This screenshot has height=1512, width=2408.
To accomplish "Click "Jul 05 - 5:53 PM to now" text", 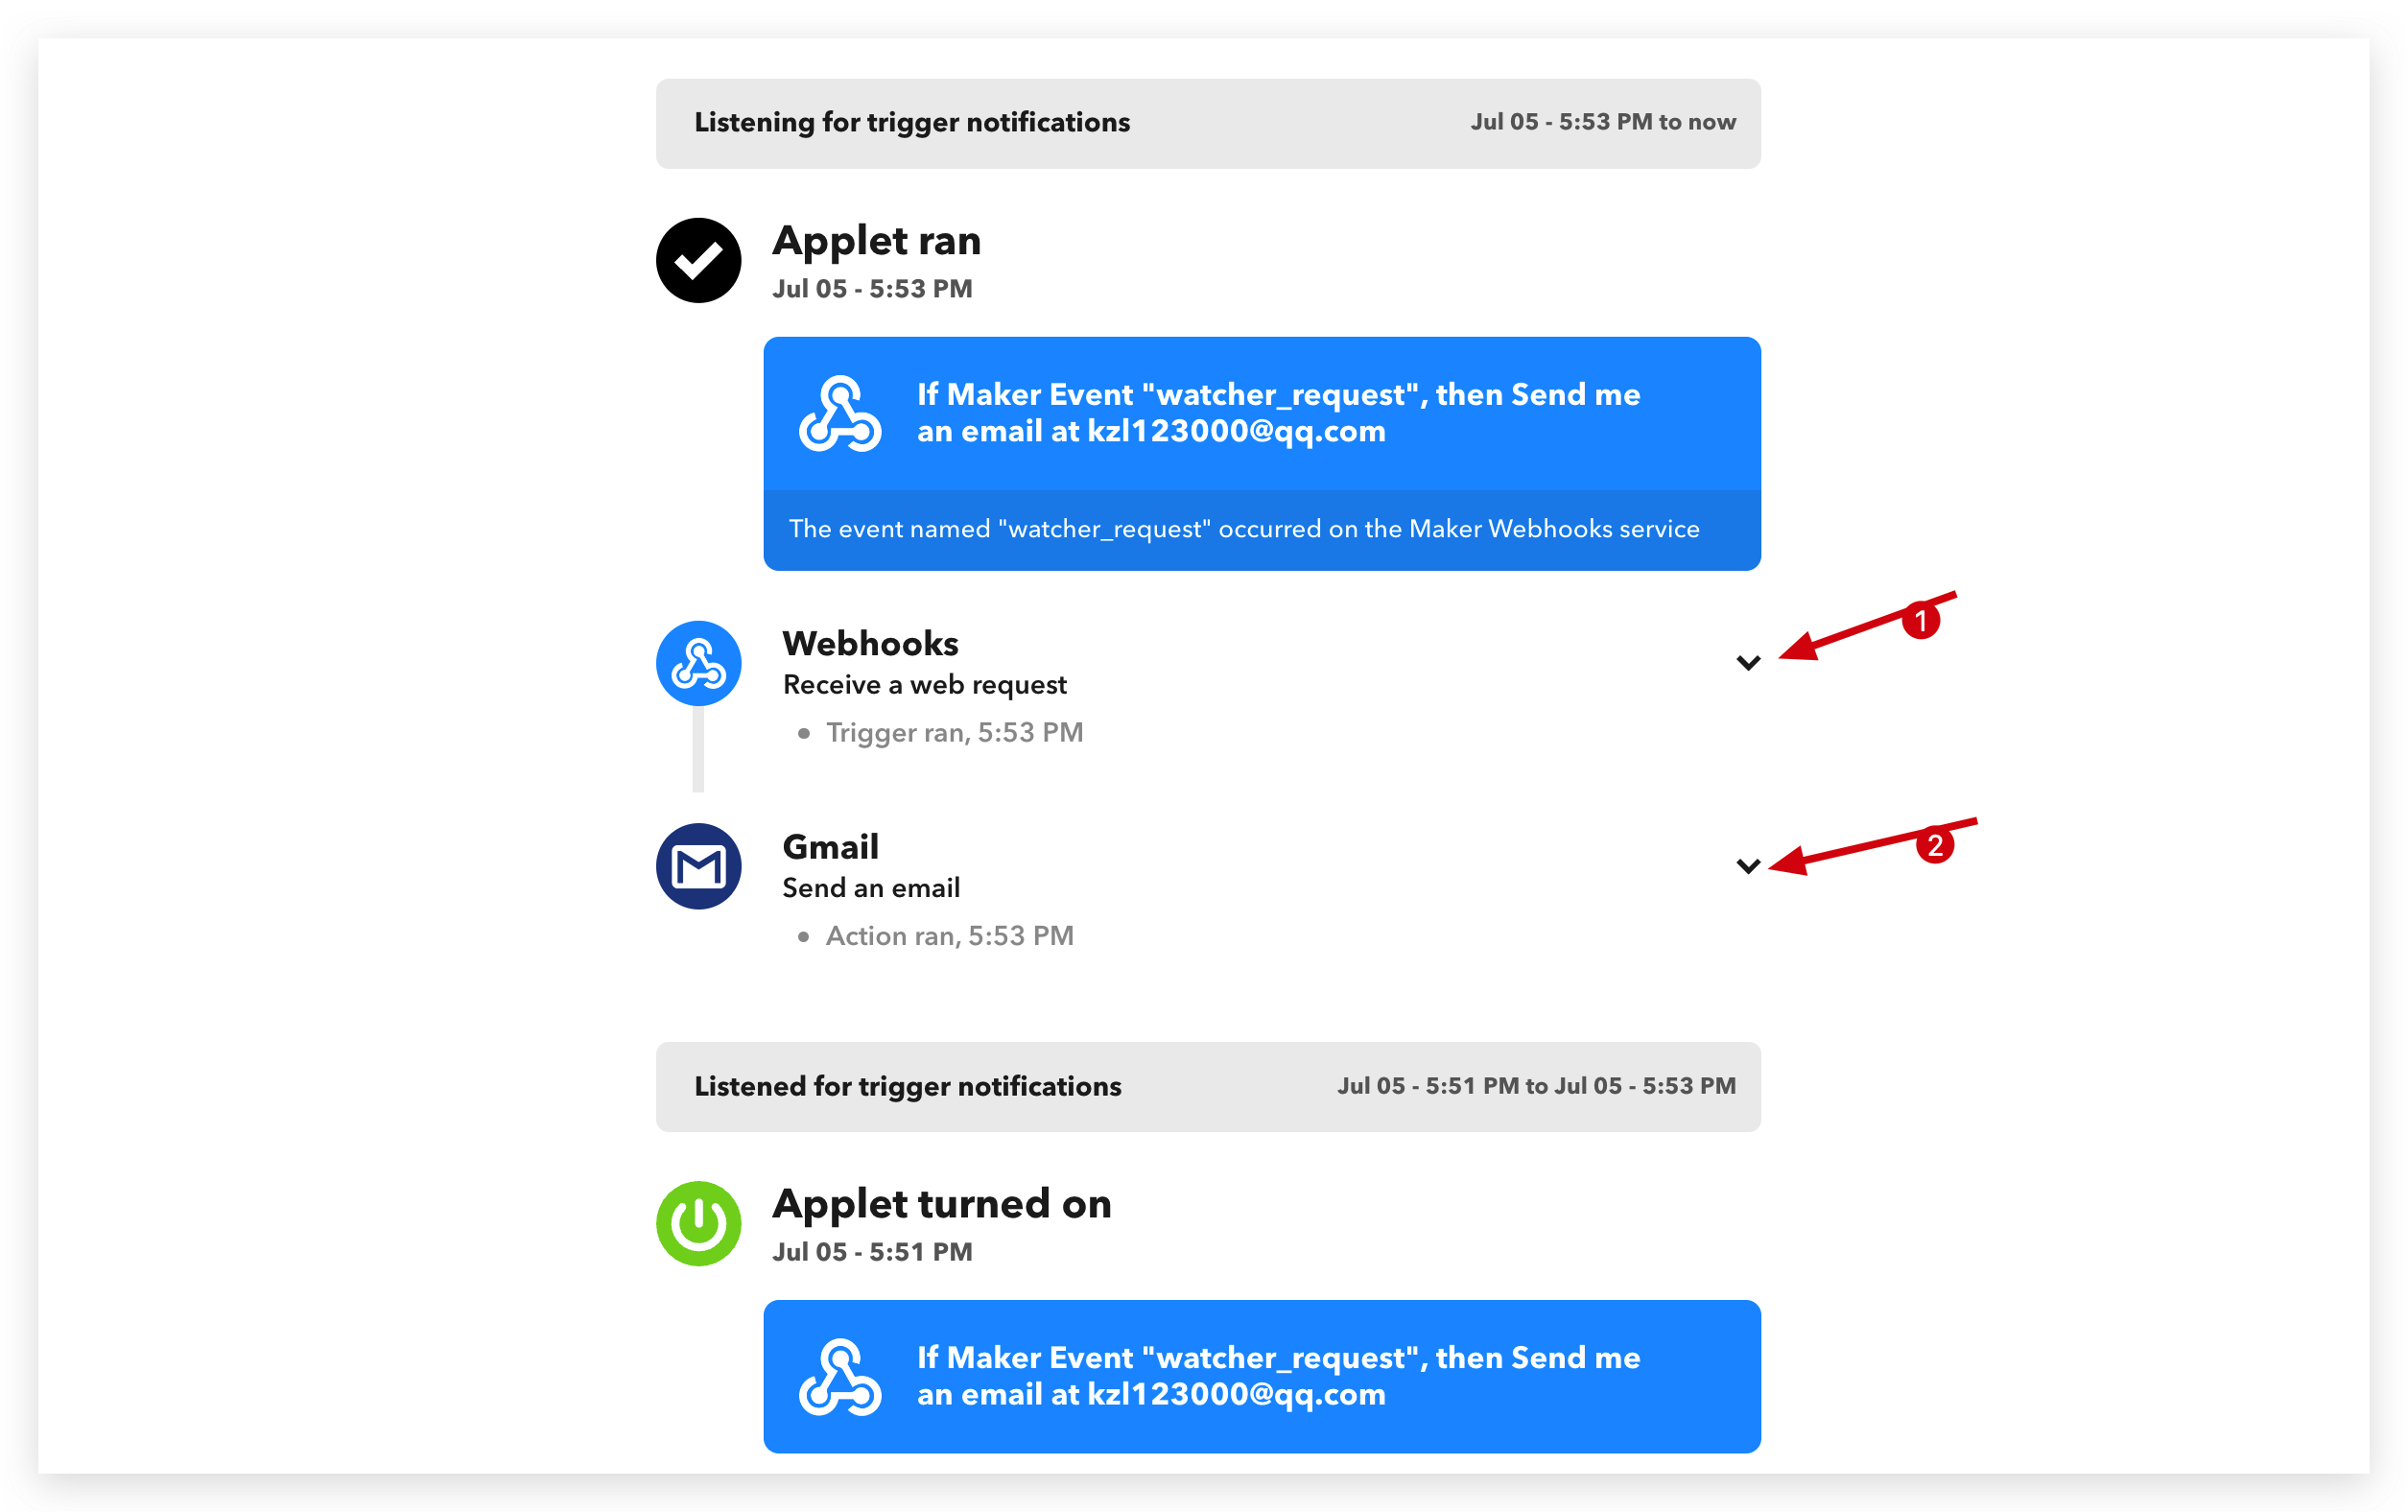I will 1603,122.
